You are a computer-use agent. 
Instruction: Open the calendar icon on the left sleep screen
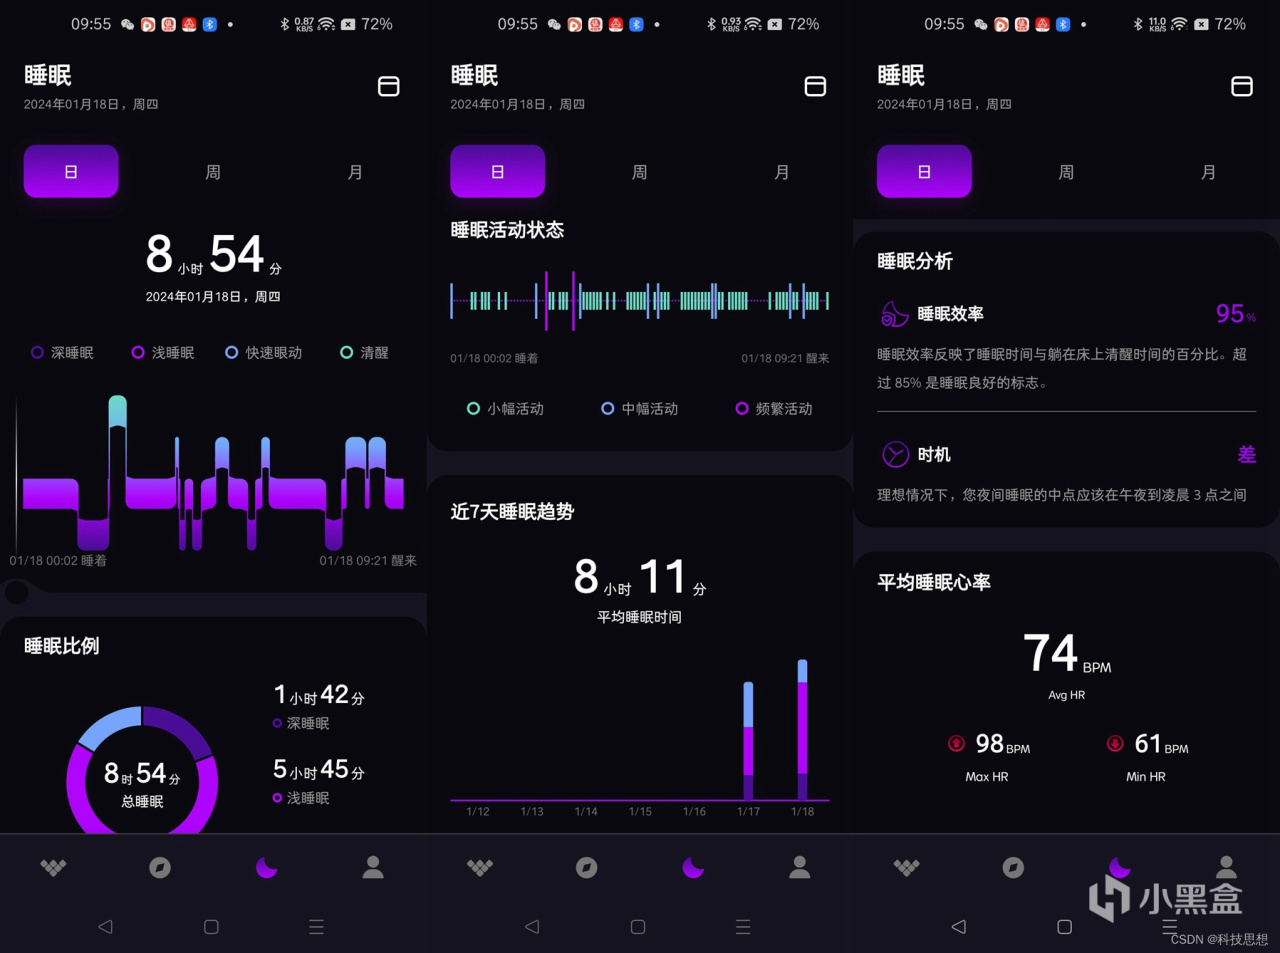[x=389, y=87]
